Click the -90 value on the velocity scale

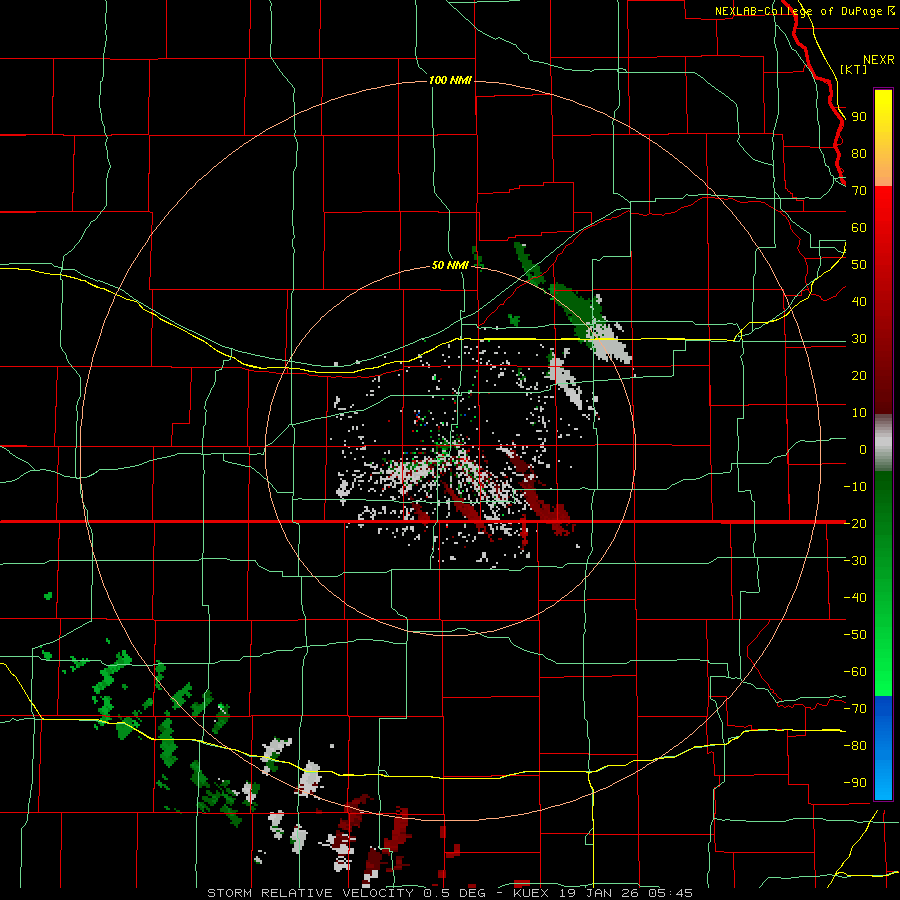tap(855, 783)
